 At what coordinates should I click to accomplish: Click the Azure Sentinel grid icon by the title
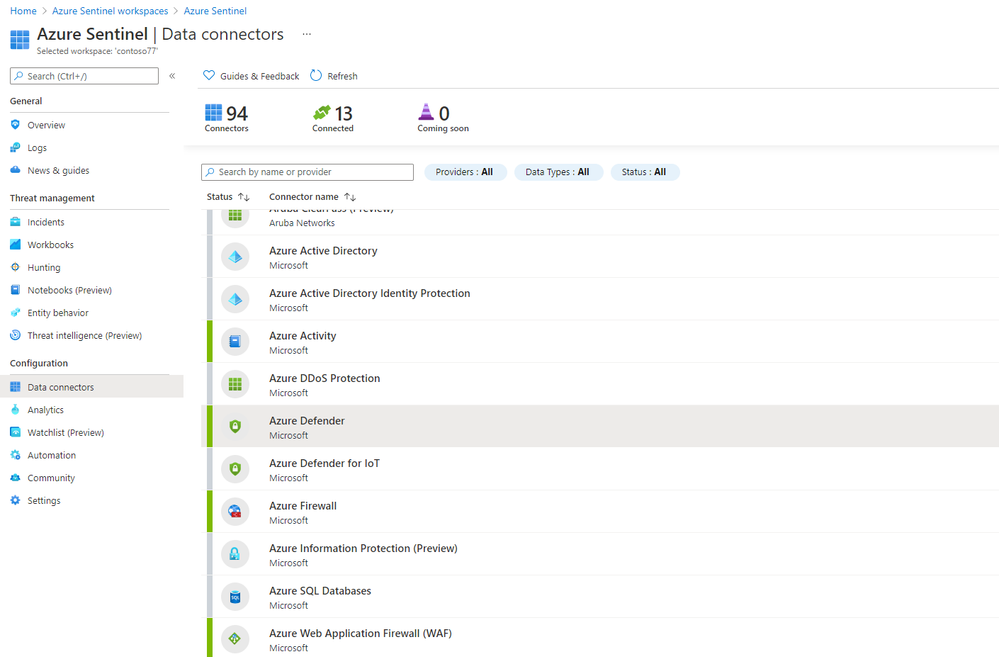(20, 40)
